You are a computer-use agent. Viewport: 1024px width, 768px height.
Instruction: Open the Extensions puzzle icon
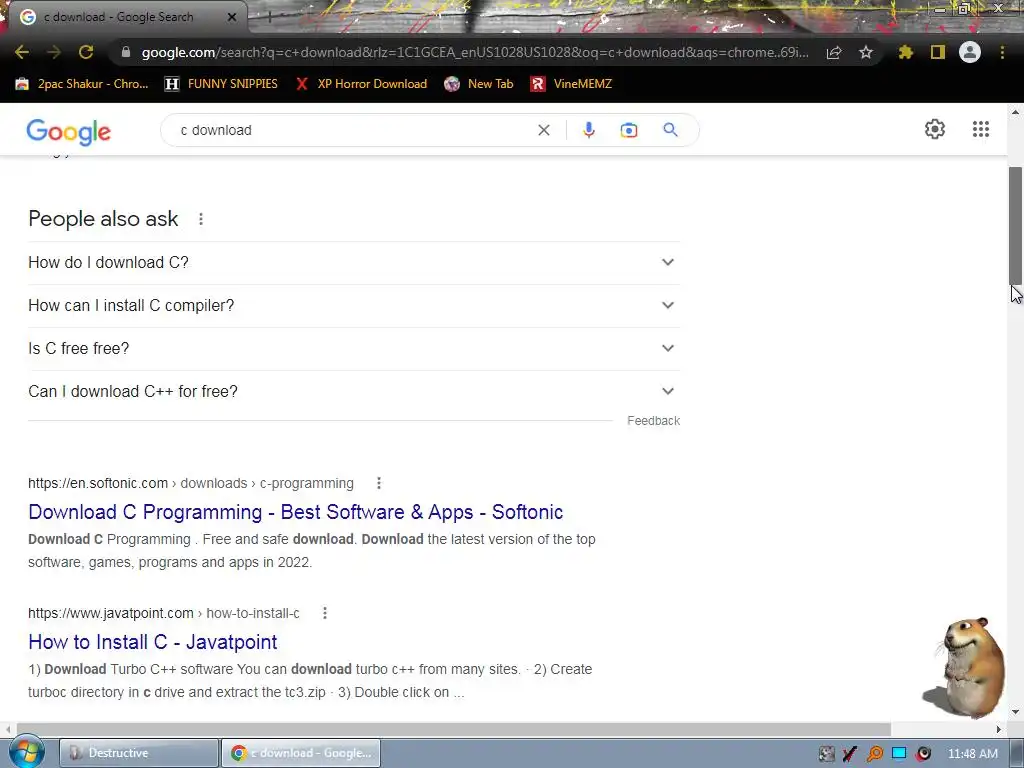906,52
